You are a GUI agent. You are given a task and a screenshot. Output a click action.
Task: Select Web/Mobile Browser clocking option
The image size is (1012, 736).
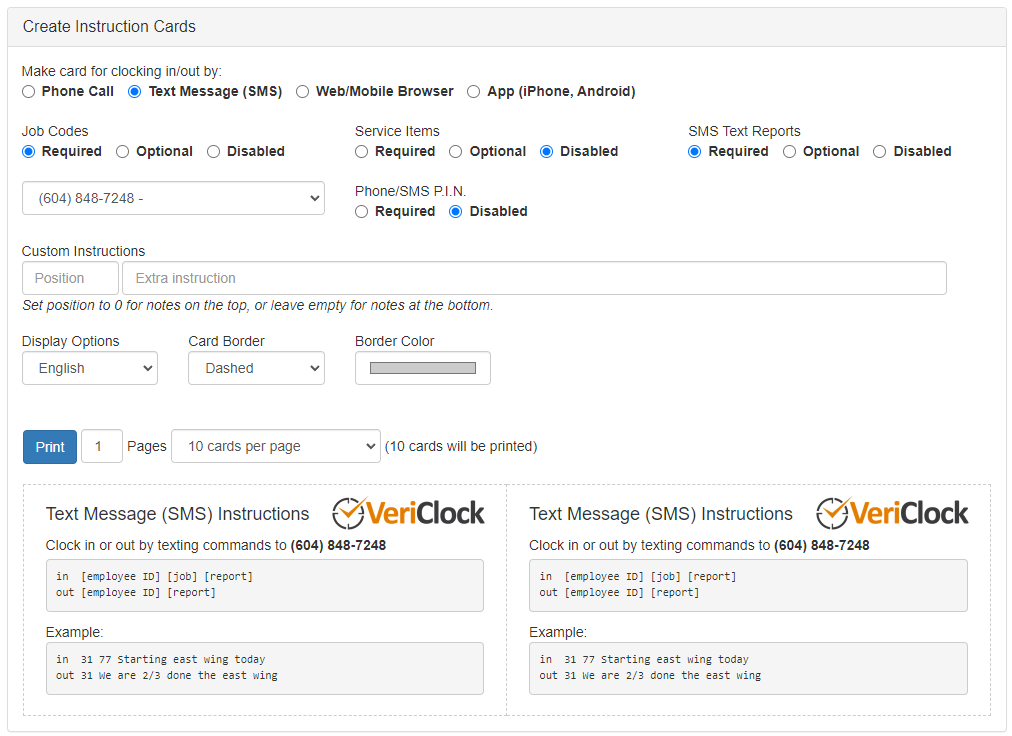[302, 91]
